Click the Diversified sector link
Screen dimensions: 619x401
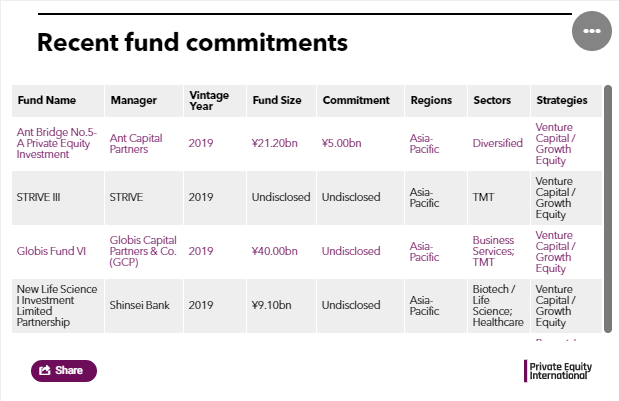[497, 143]
